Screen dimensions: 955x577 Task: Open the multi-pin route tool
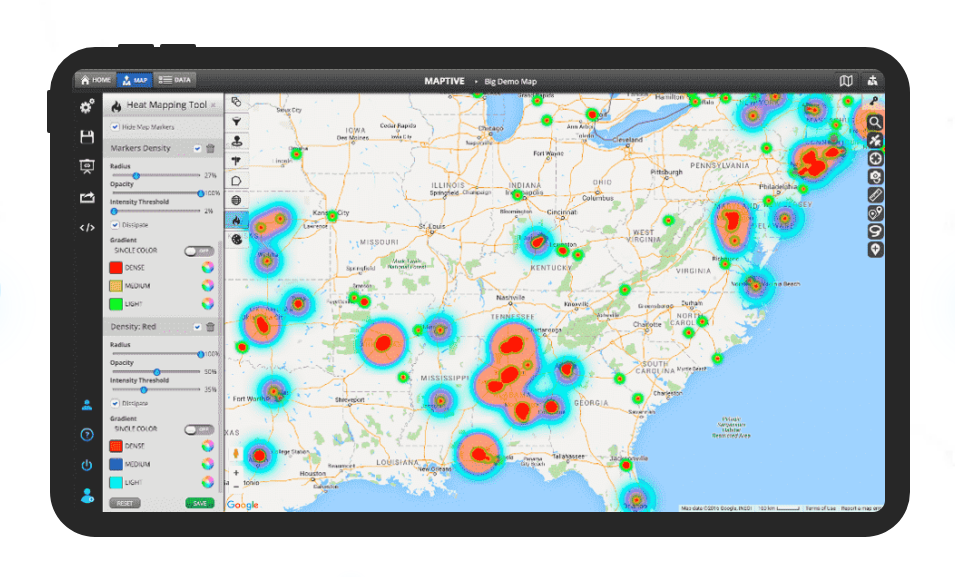(875, 213)
